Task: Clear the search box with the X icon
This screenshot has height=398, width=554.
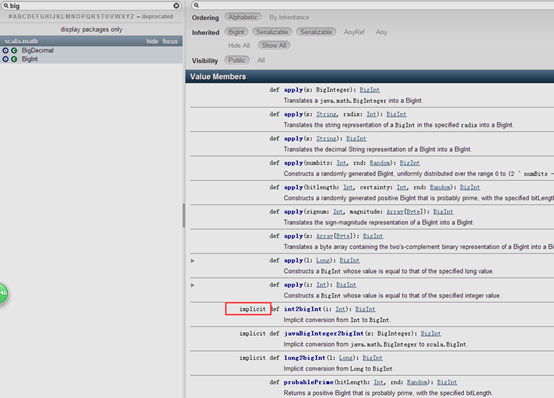Action: coord(176,6)
